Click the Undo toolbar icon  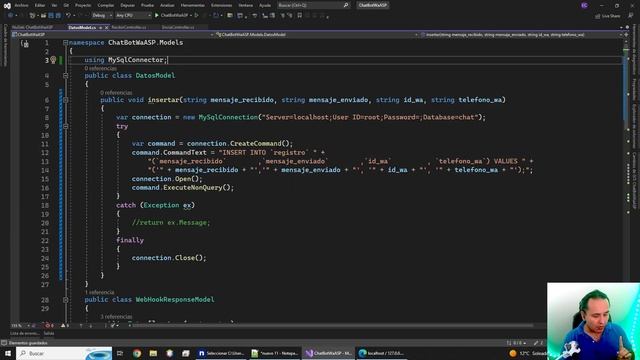pos(68,16)
